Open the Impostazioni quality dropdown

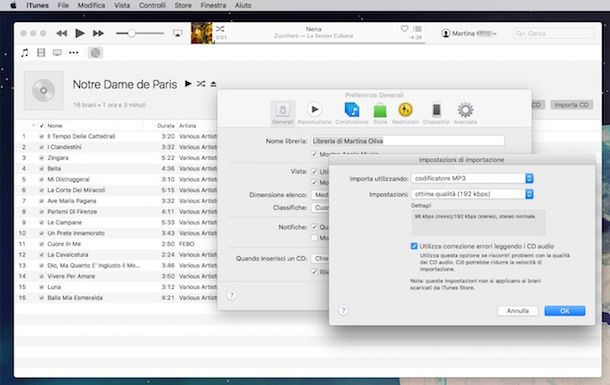point(472,194)
